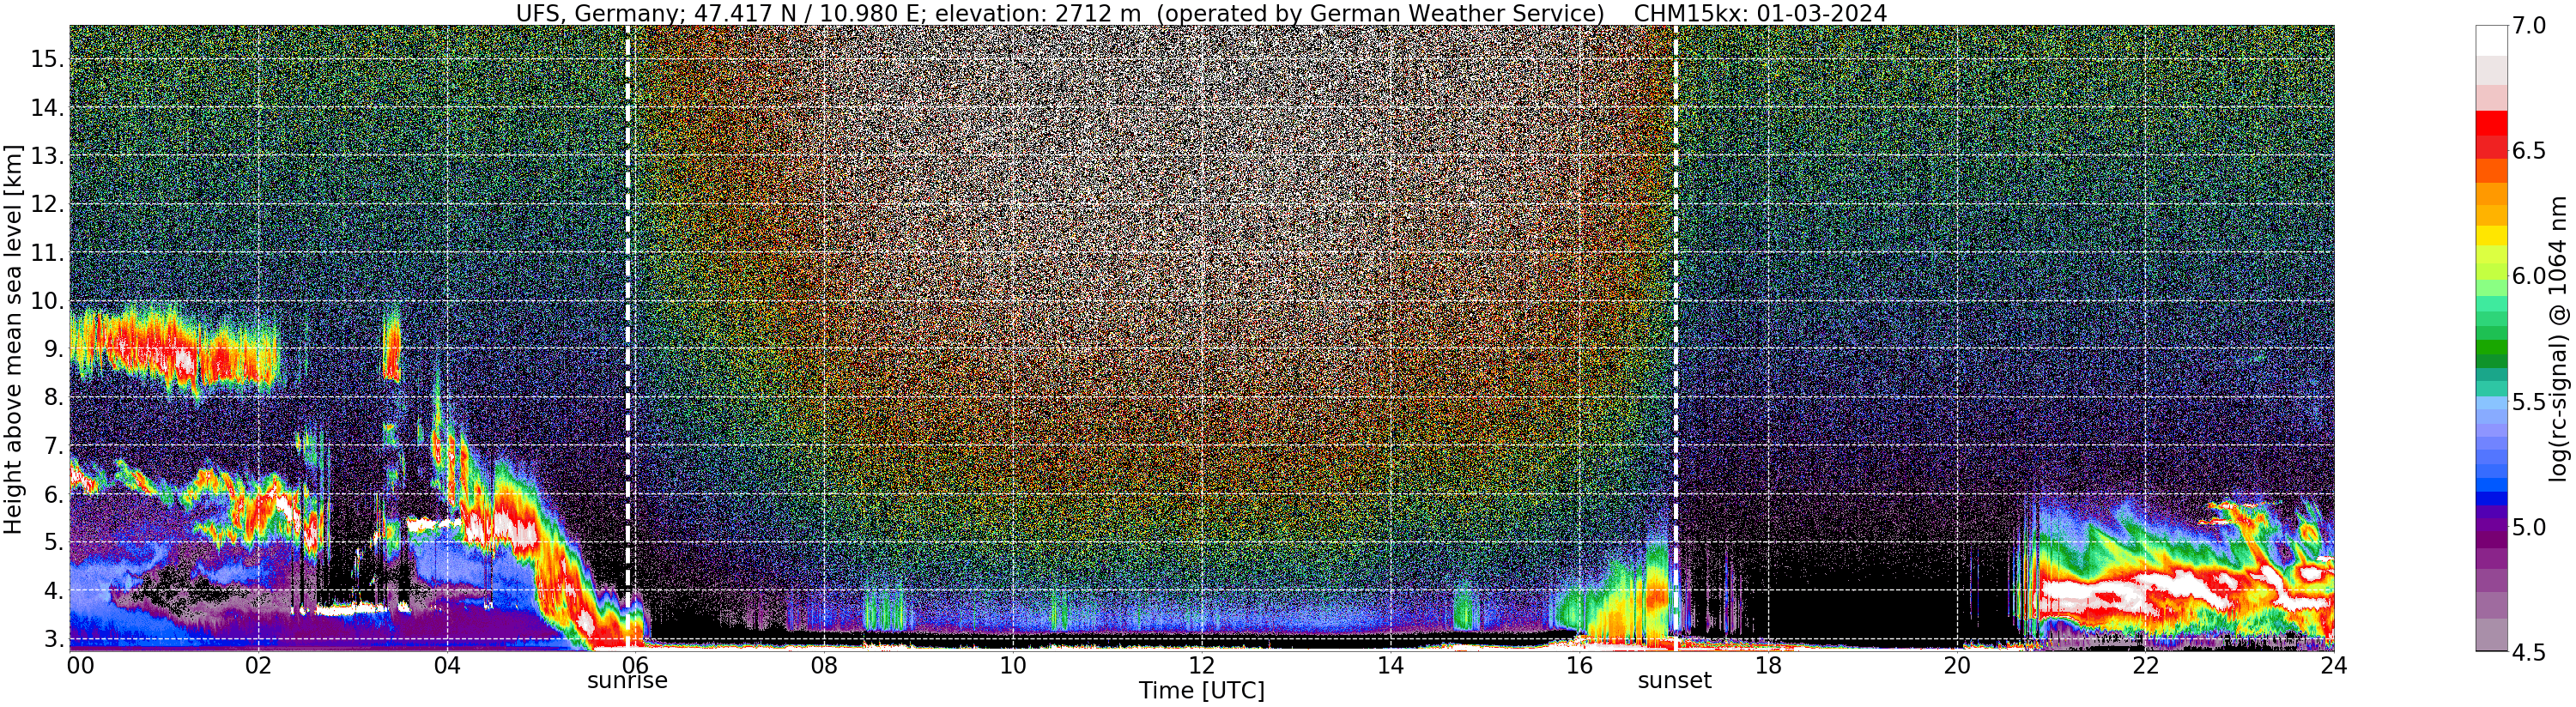Image resolution: width=2576 pixels, height=707 pixels.
Task: Click the x-axis tick label 06
Action: click(635, 666)
